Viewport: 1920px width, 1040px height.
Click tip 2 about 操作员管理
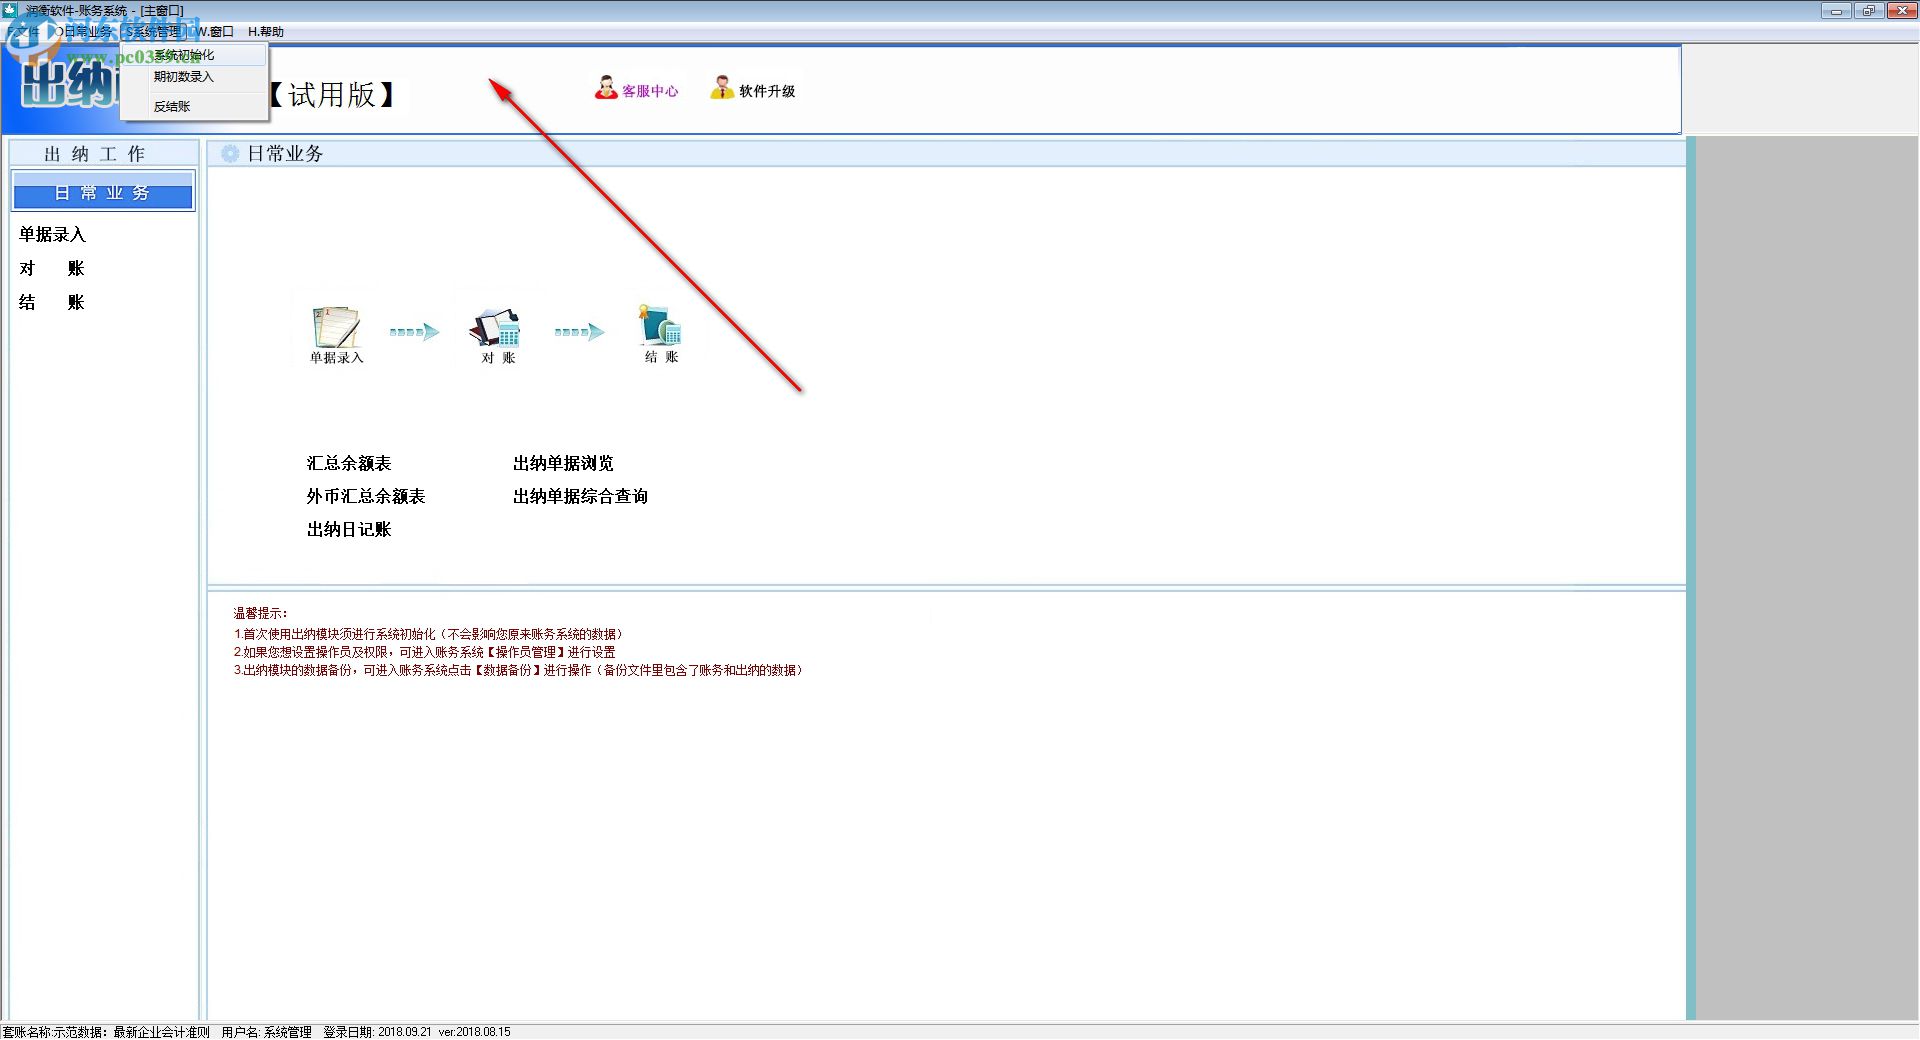tap(425, 652)
